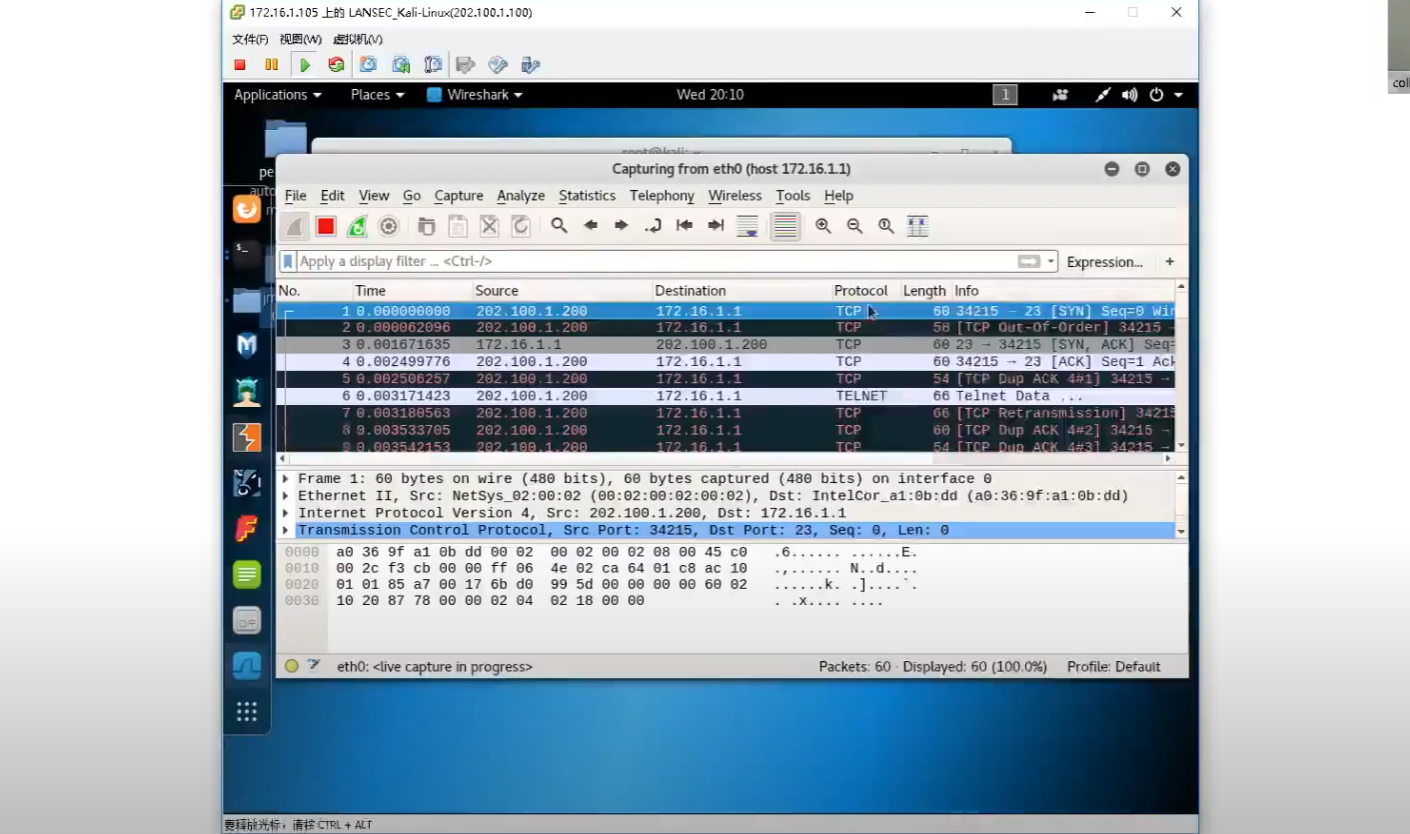This screenshot has width=1410, height=834.
Task: Reset text to normal size icon
Action: click(886, 226)
